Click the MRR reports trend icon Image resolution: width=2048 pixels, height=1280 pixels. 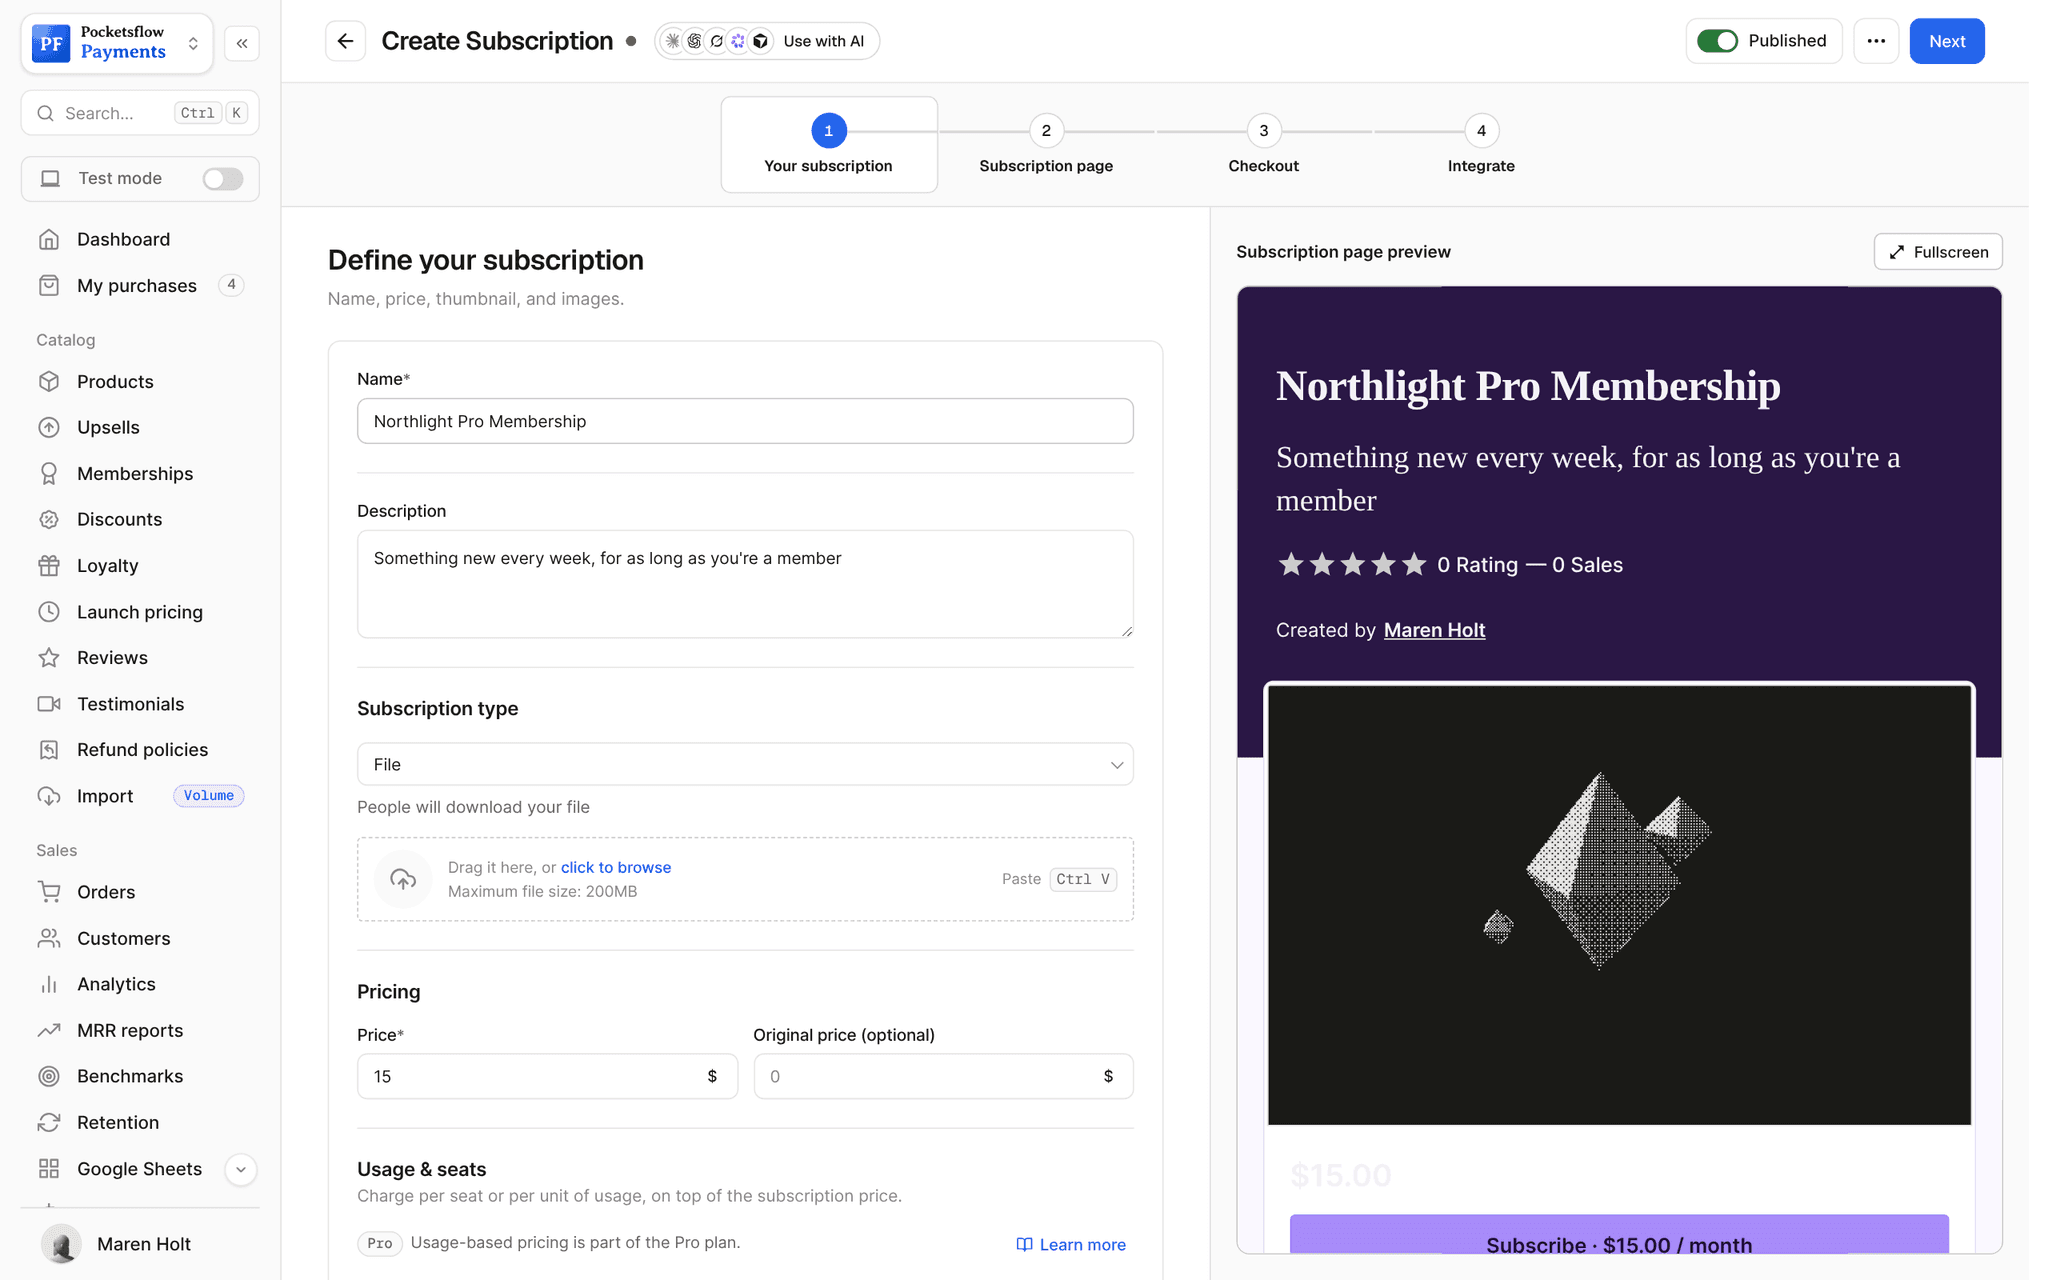tap(49, 1030)
